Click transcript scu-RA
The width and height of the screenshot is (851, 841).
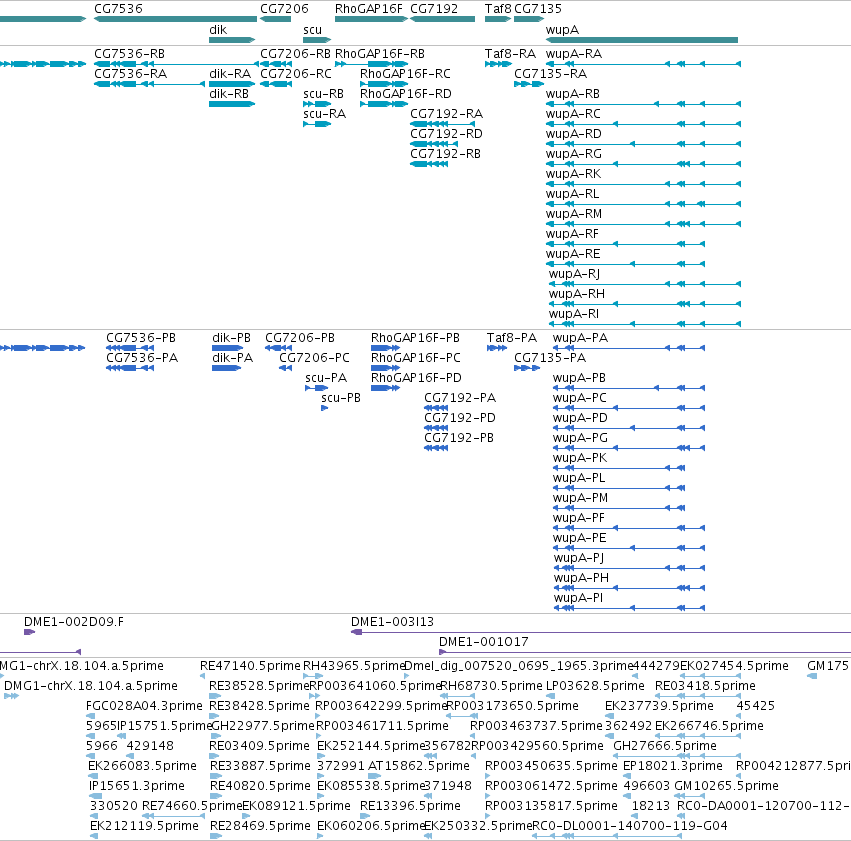pyautogui.click(x=324, y=114)
